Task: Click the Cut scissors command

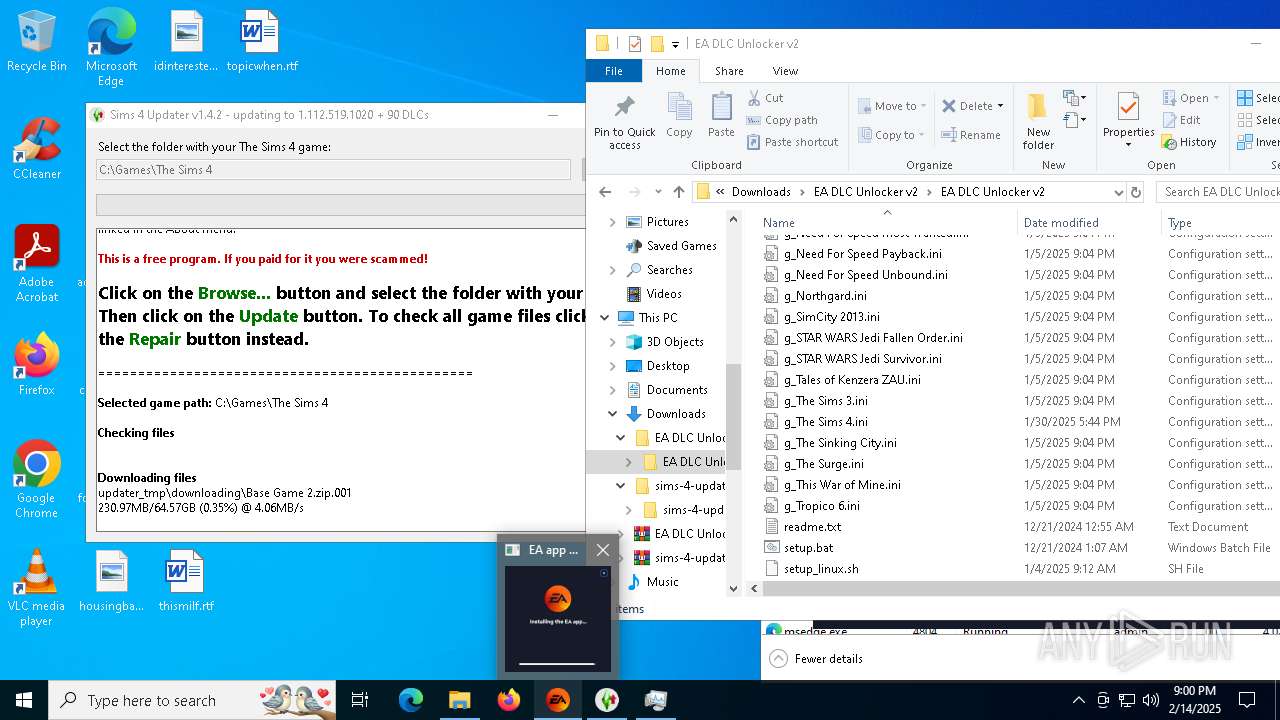Action: click(x=766, y=98)
